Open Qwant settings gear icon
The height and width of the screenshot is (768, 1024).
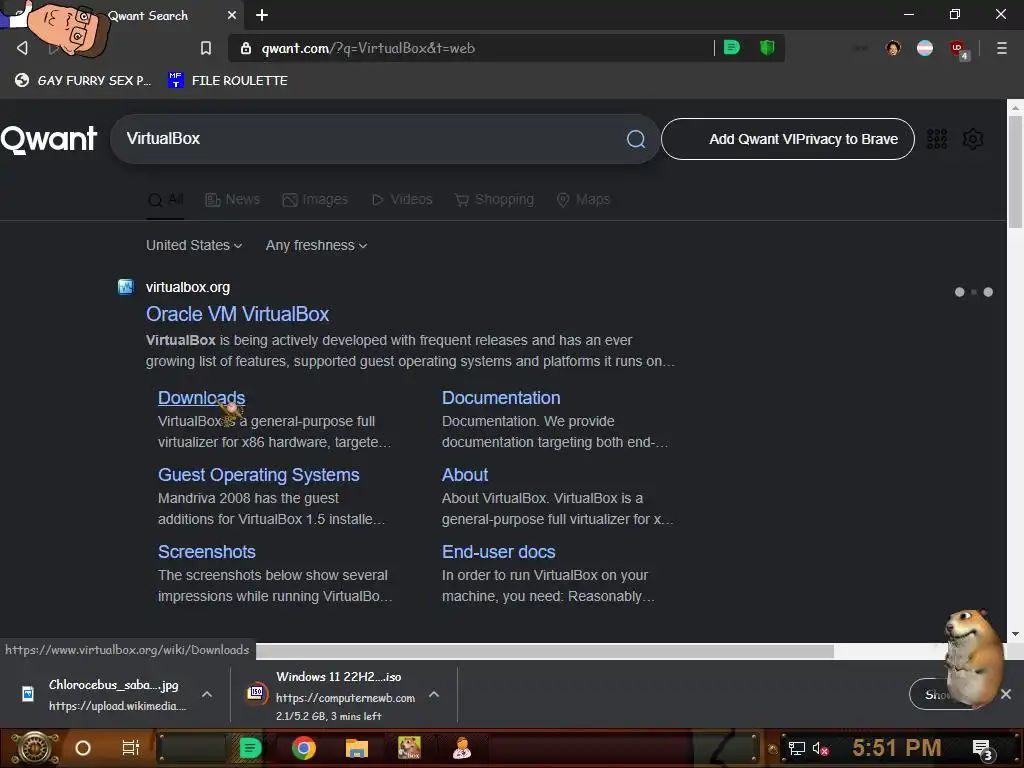(973, 139)
